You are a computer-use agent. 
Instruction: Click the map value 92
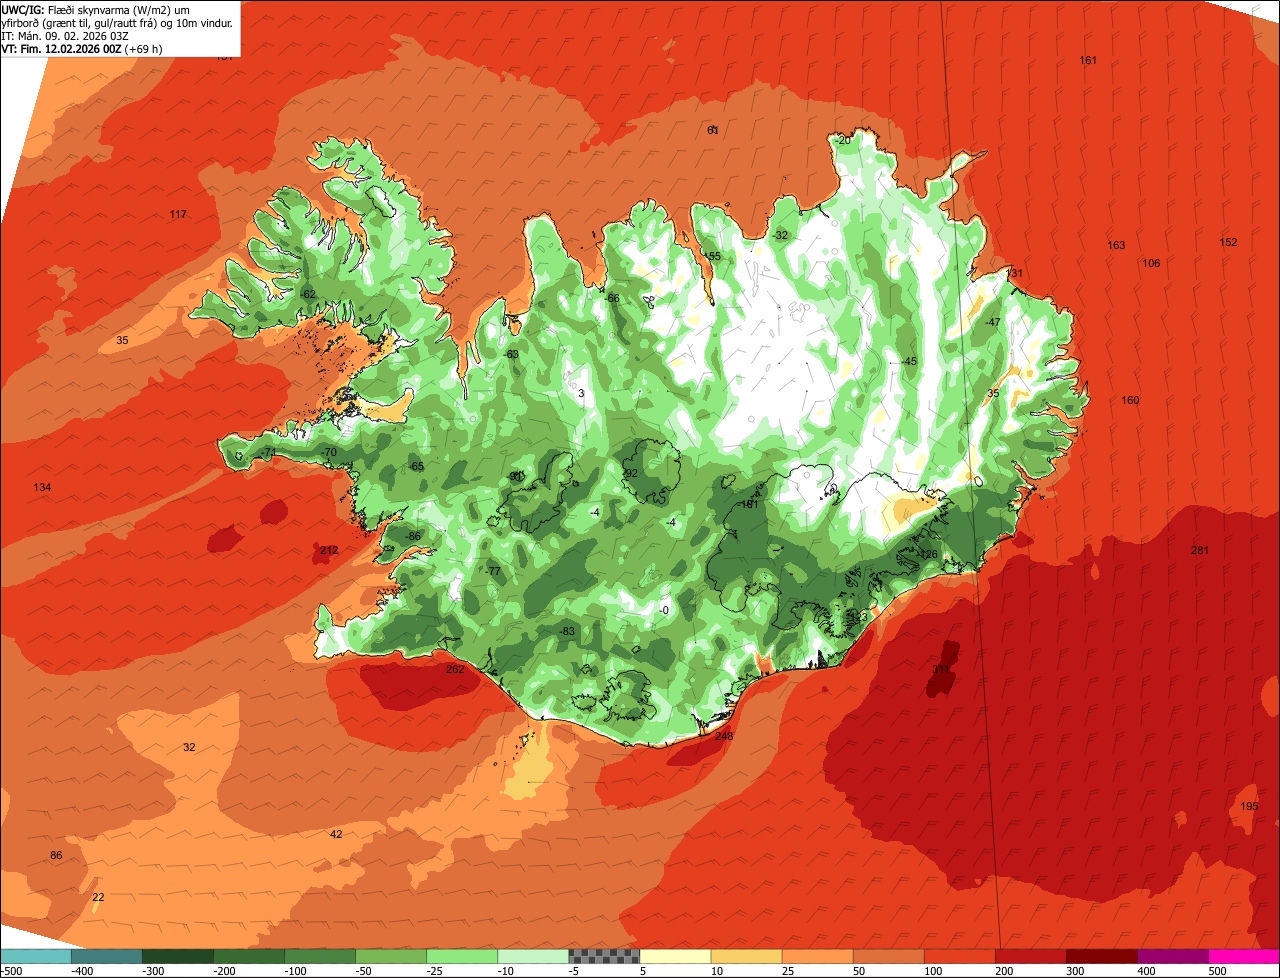pyautogui.click(x=631, y=474)
